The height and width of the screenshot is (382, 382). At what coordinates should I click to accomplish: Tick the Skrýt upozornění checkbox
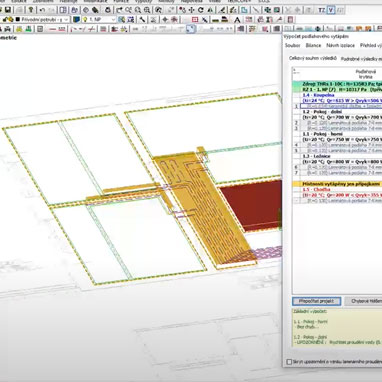coord(289,361)
